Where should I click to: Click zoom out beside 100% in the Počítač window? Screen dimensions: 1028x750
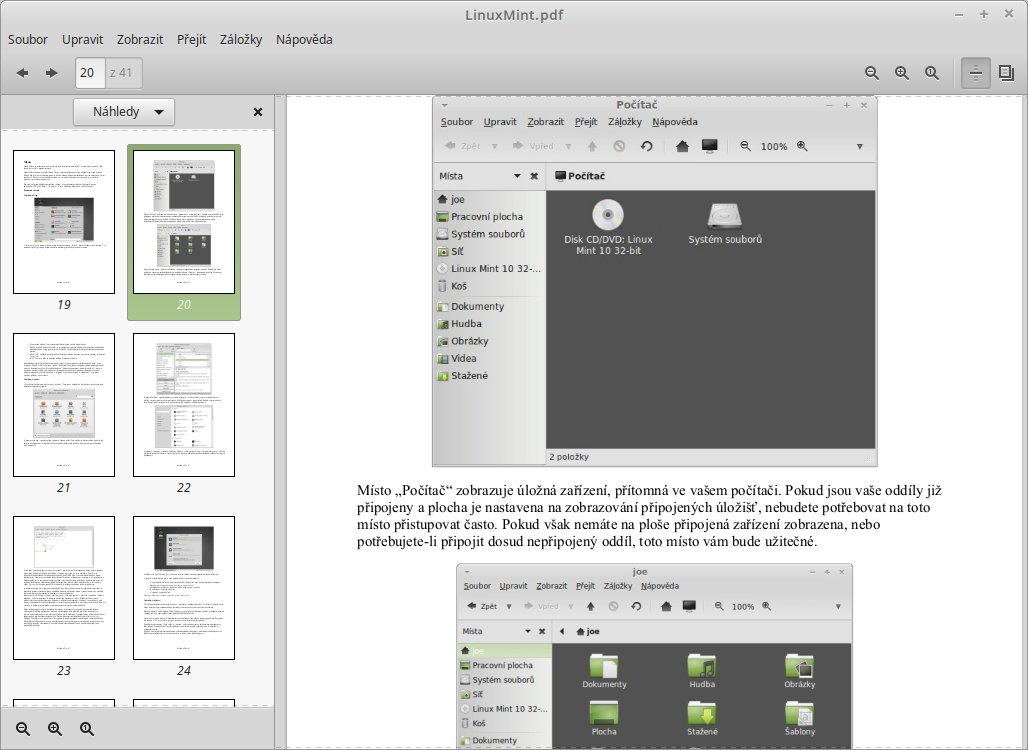pyautogui.click(x=745, y=146)
